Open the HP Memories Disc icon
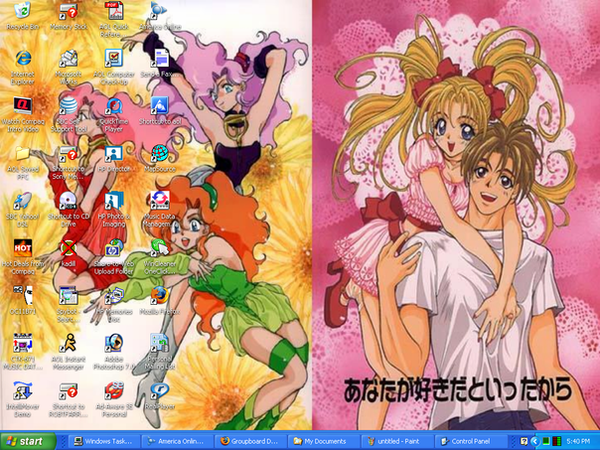Image resolution: width=600 pixels, height=450 pixels. 114,295
